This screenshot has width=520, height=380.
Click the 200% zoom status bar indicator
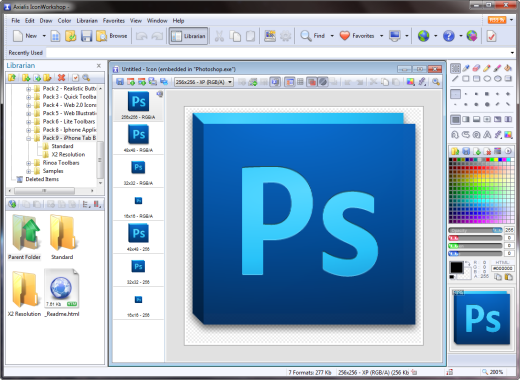(x=493, y=372)
